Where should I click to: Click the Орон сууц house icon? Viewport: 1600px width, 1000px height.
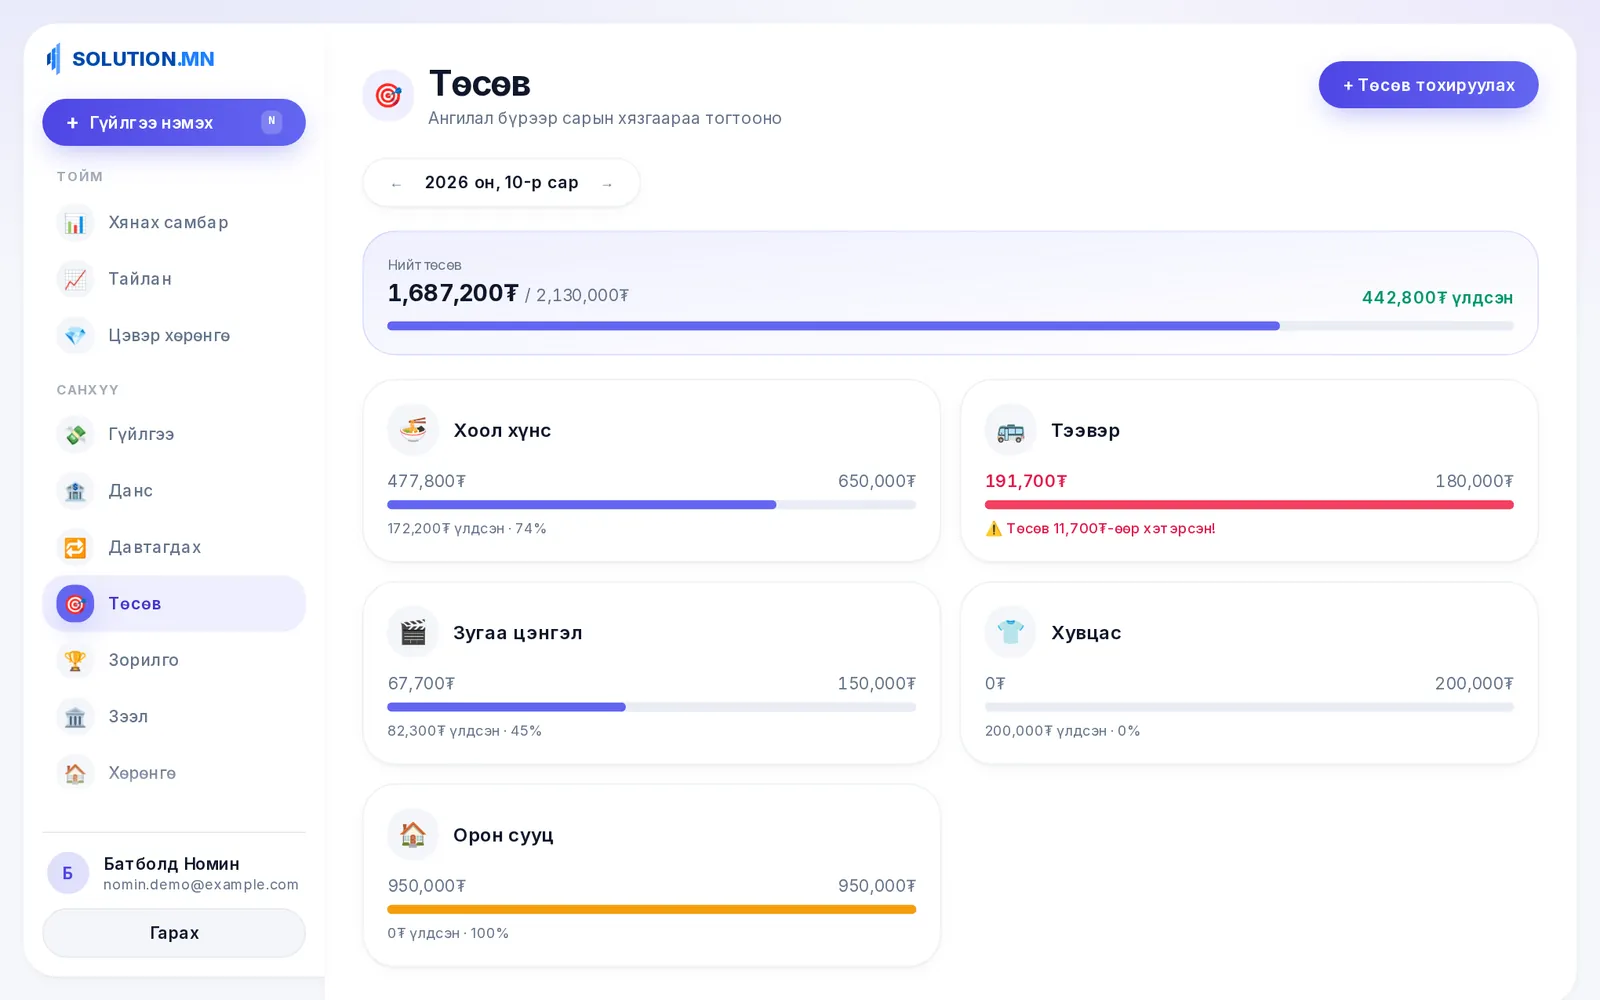pos(413,834)
